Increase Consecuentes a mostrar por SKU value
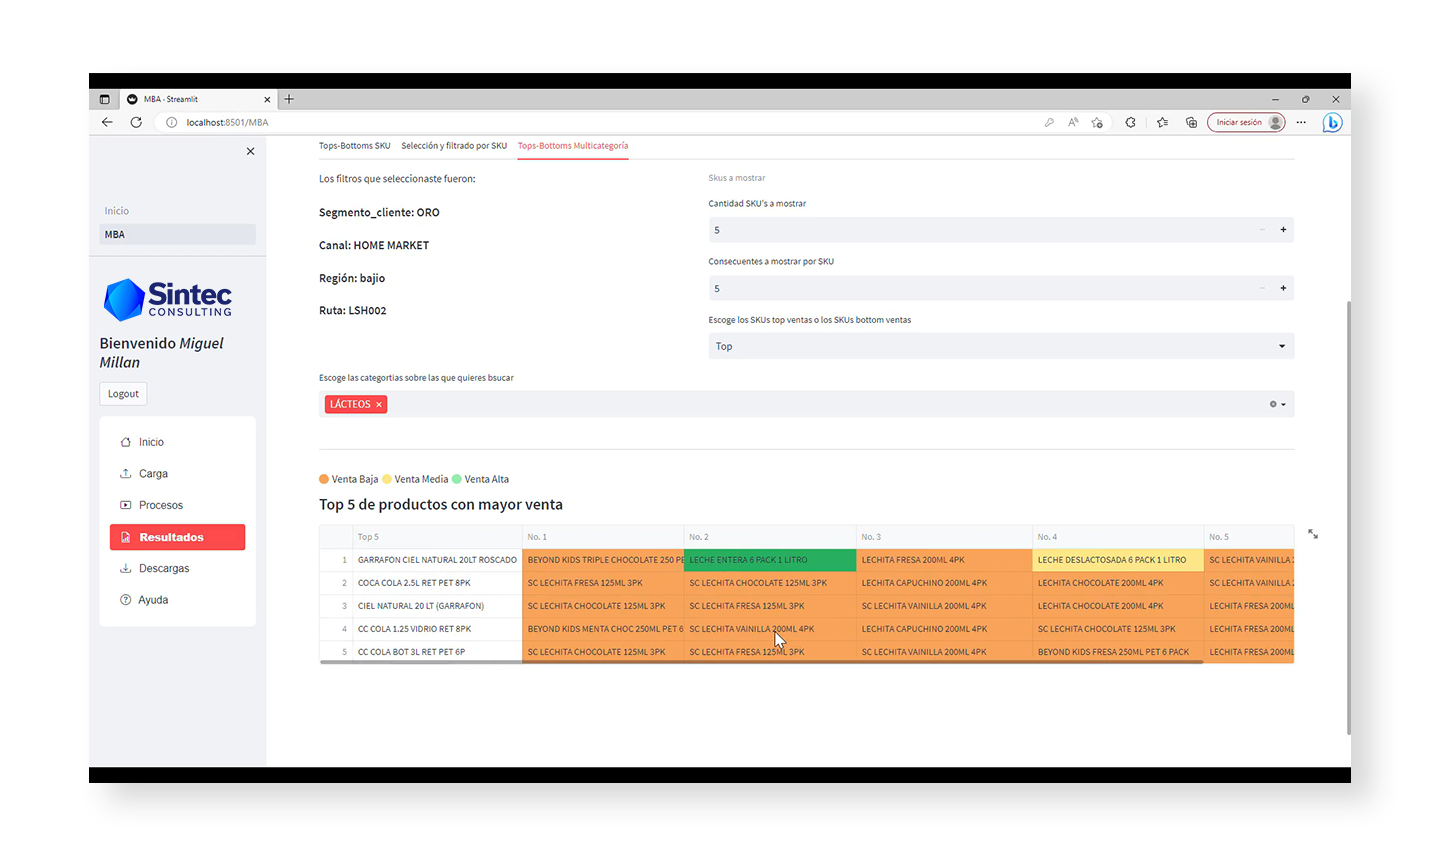Screen dimensions: 1446x860 coord(1283,288)
